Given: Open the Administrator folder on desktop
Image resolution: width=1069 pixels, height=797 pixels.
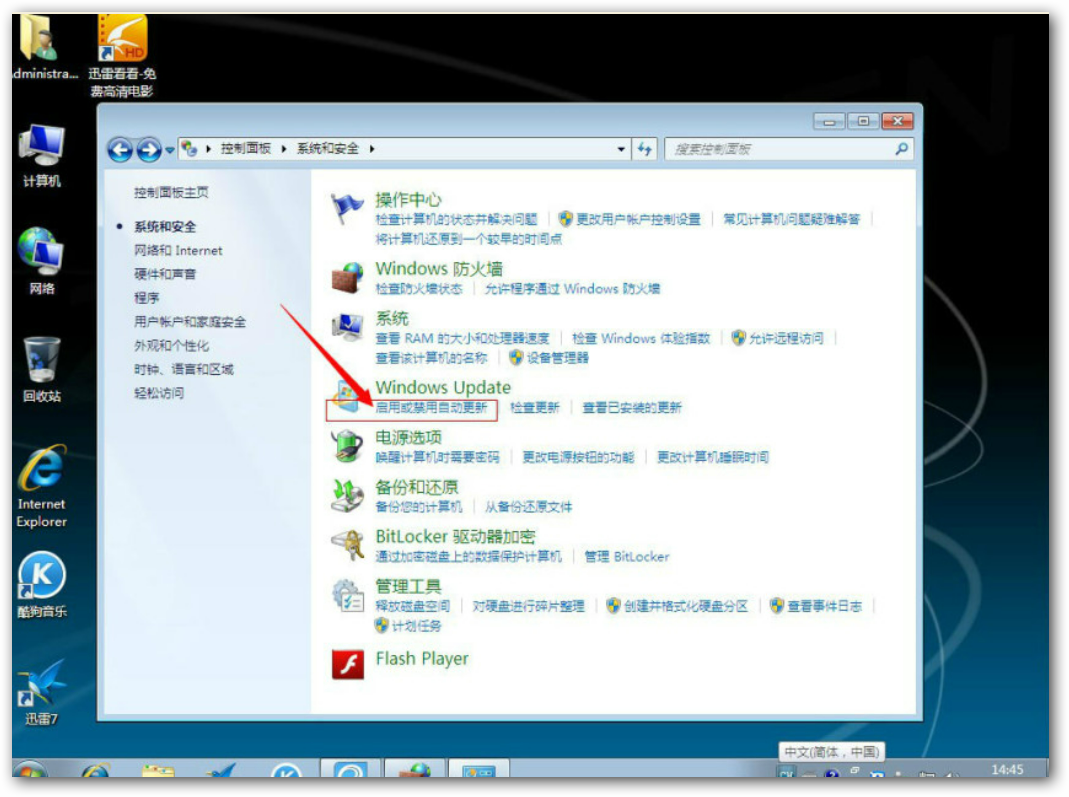Looking at the screenshot, I should tap(42, 47).
